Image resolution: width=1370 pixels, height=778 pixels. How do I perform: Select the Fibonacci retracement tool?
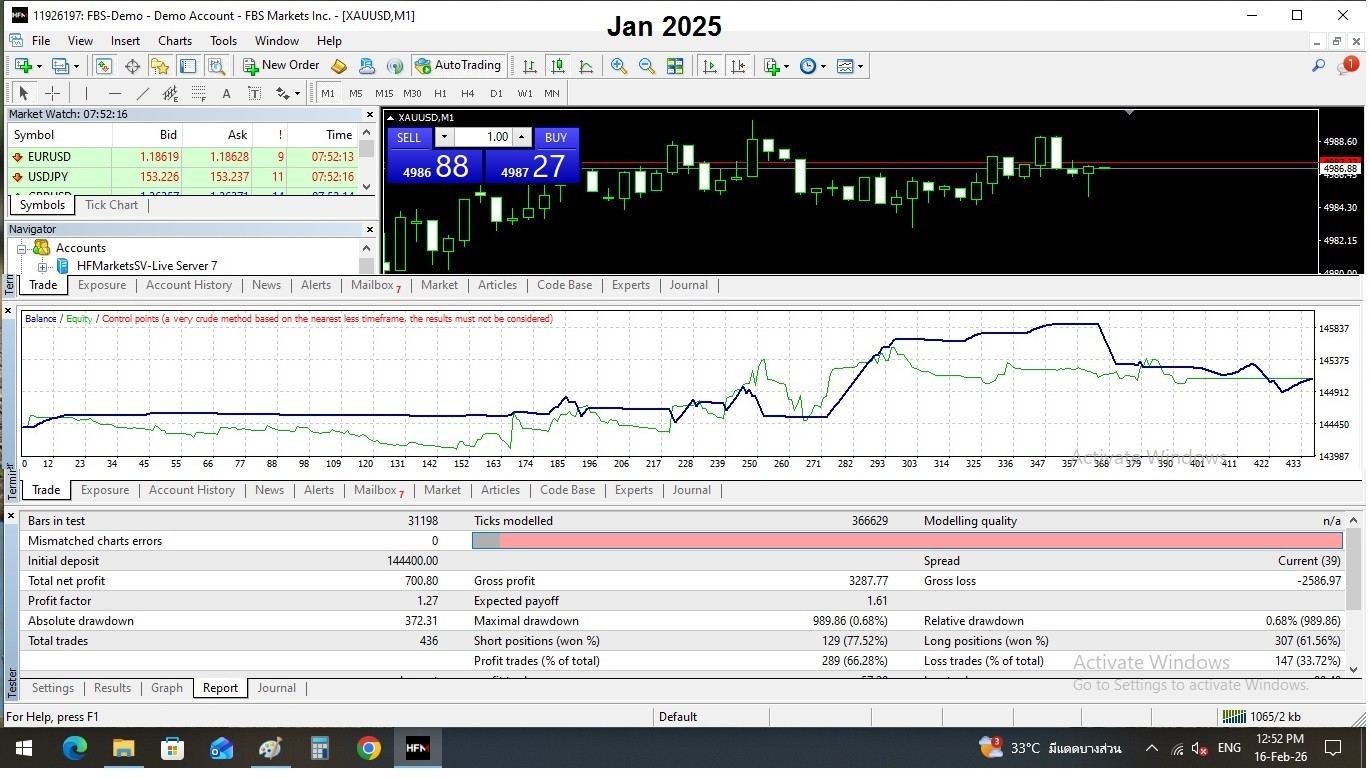click(x=198, y=93)
